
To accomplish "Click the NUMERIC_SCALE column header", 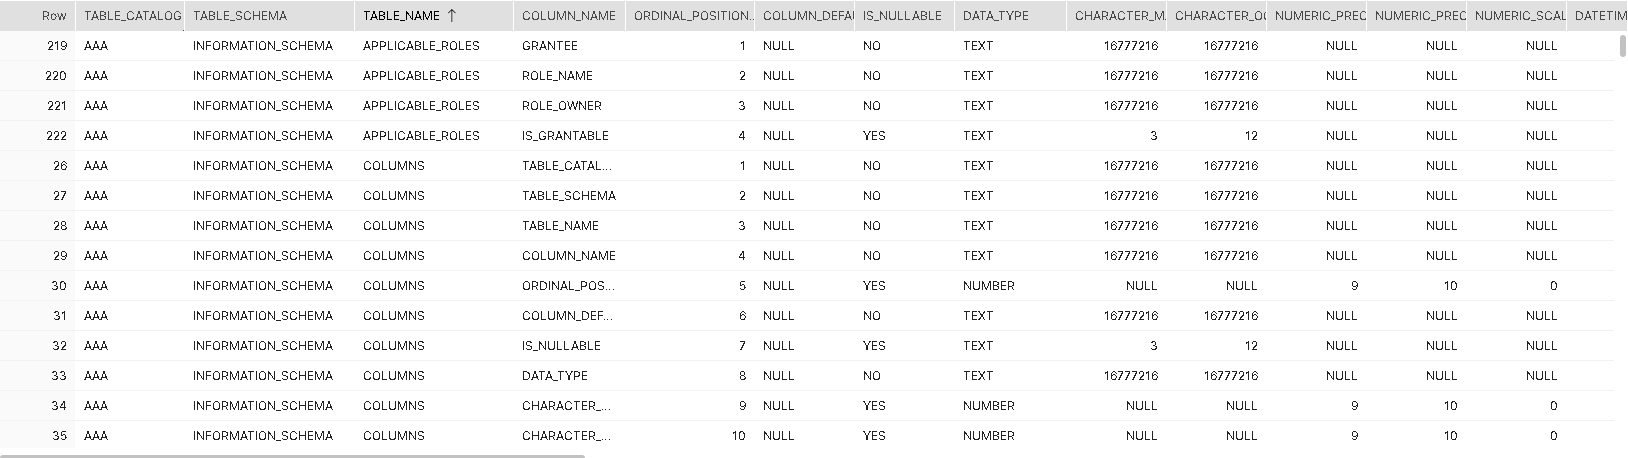I will coord(1515,16).
